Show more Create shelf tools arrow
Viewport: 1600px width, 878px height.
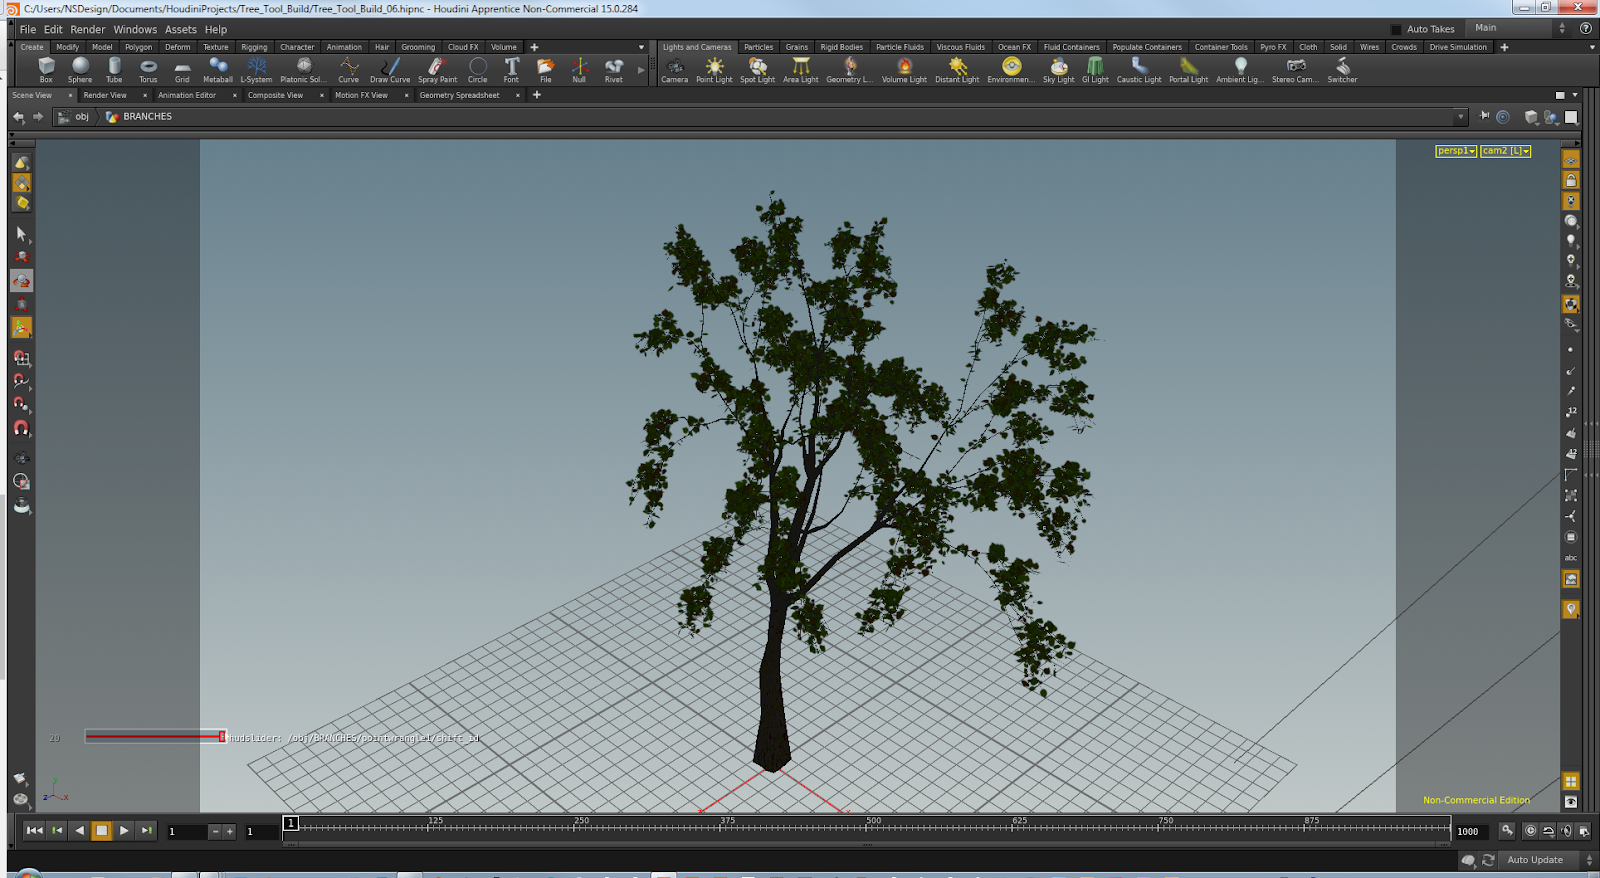pyautogui.click(x=641, y=70)
